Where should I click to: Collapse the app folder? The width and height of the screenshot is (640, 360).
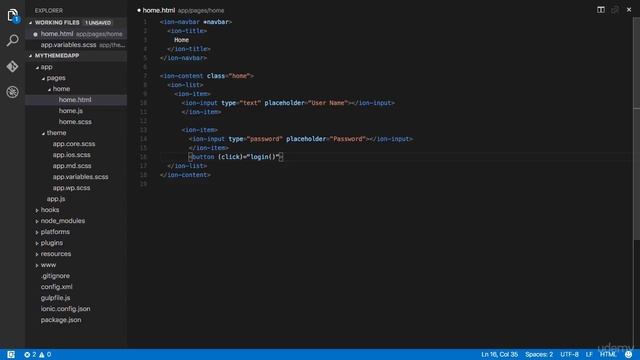coord(37,67)
